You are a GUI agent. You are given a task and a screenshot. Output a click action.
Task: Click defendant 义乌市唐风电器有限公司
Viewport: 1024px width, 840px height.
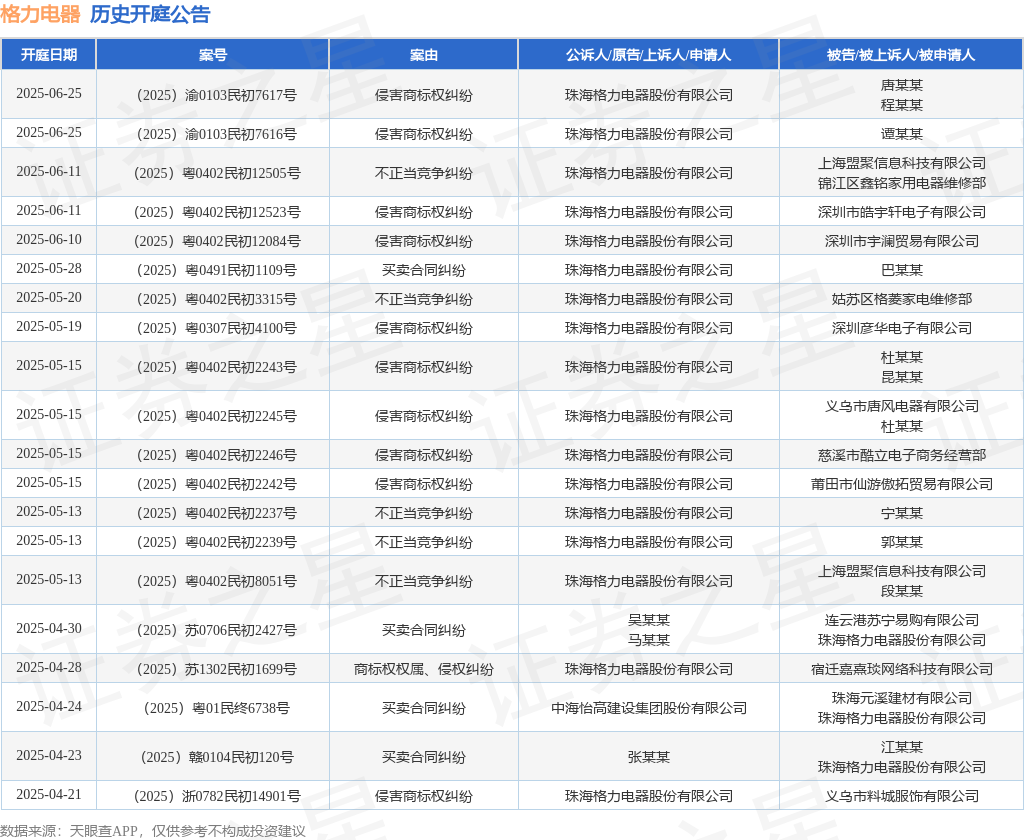click(901, 407)
